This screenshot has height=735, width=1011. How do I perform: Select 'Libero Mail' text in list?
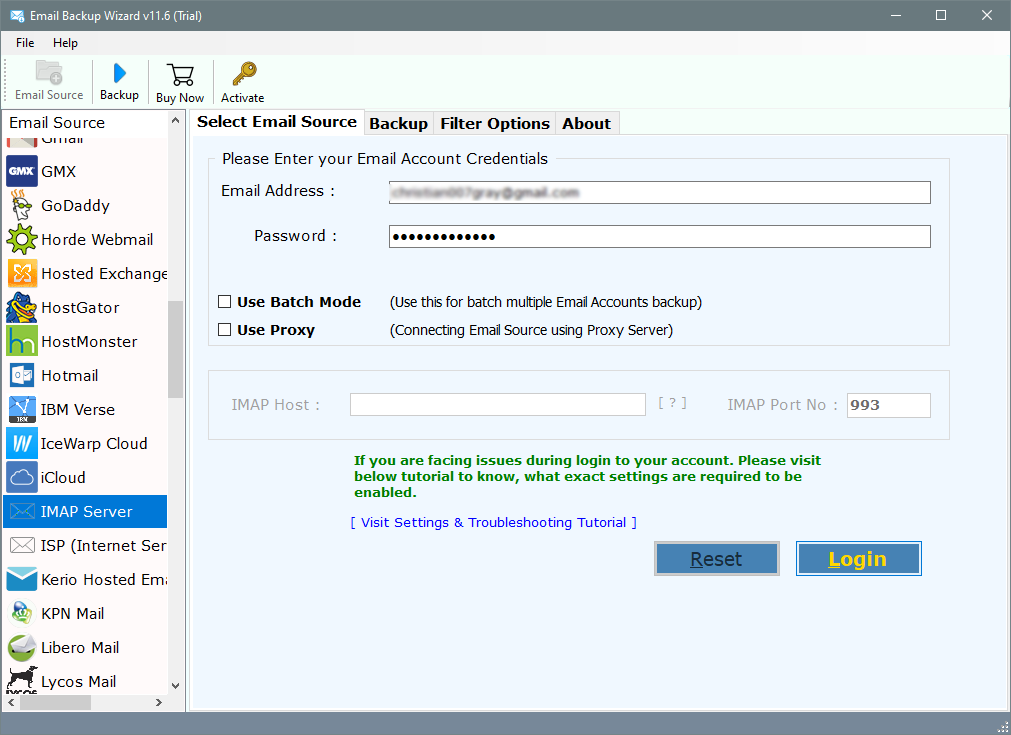pyautogui.click(x=80, y=647)
